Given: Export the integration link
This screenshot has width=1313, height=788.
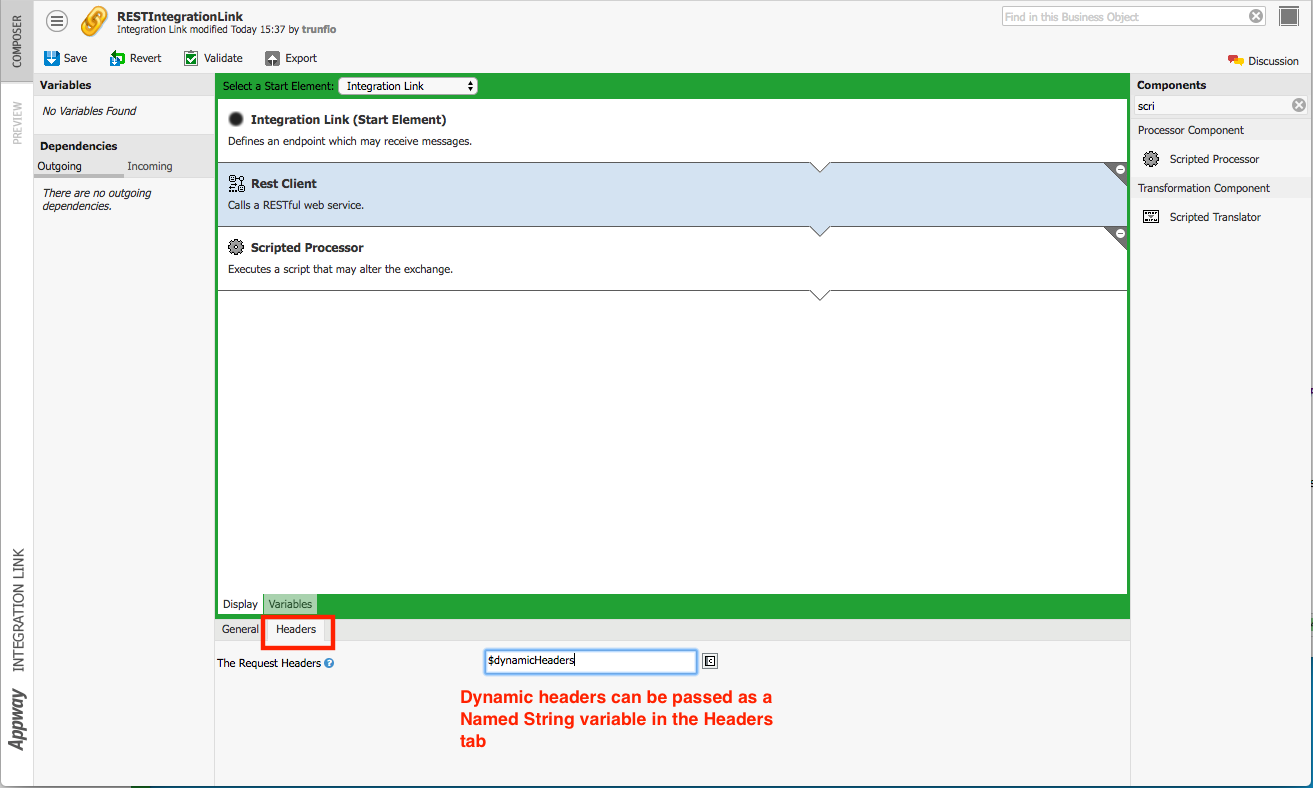Looking at the screenshot, I should click(291, 58).
